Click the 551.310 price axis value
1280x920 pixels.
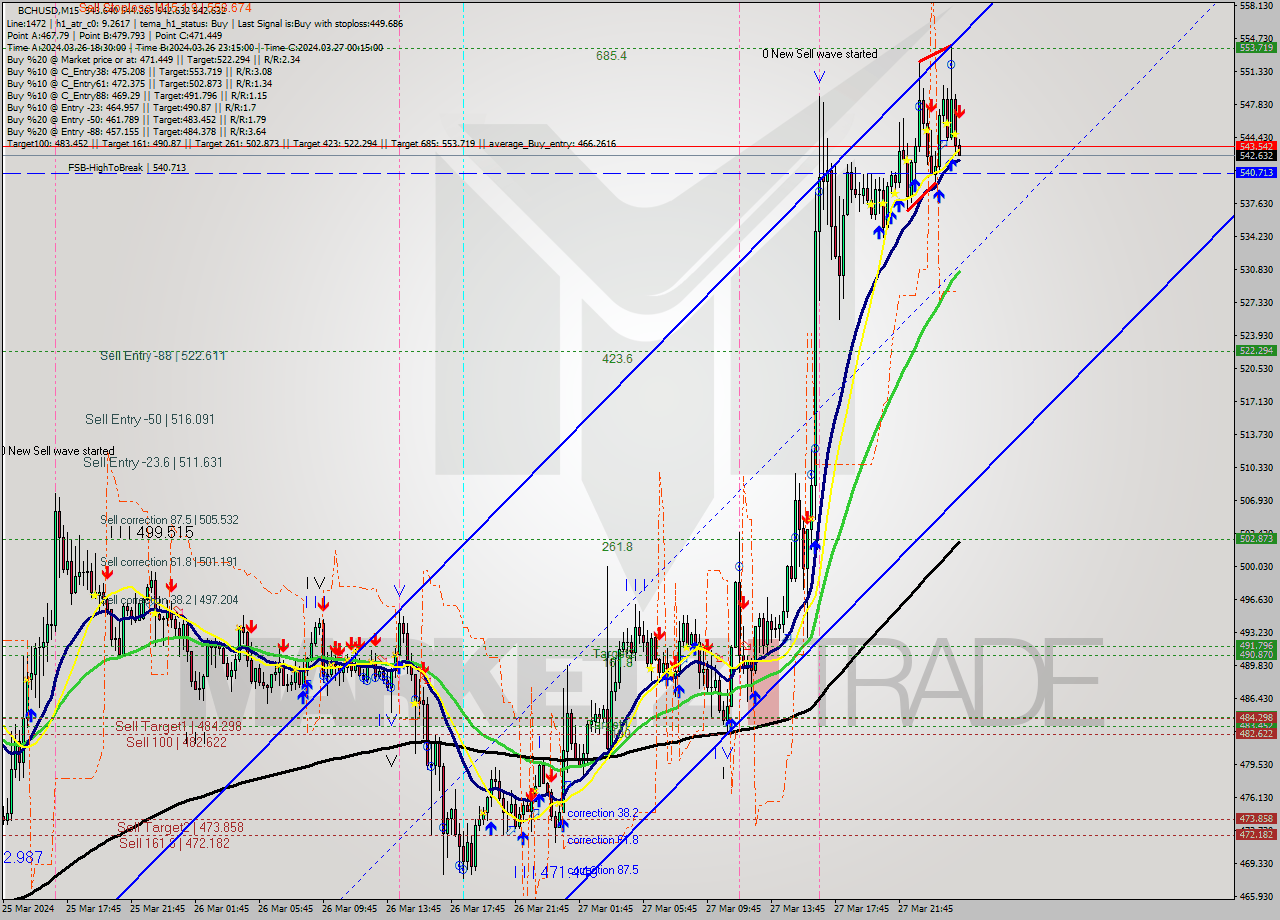coord(1256,72)
